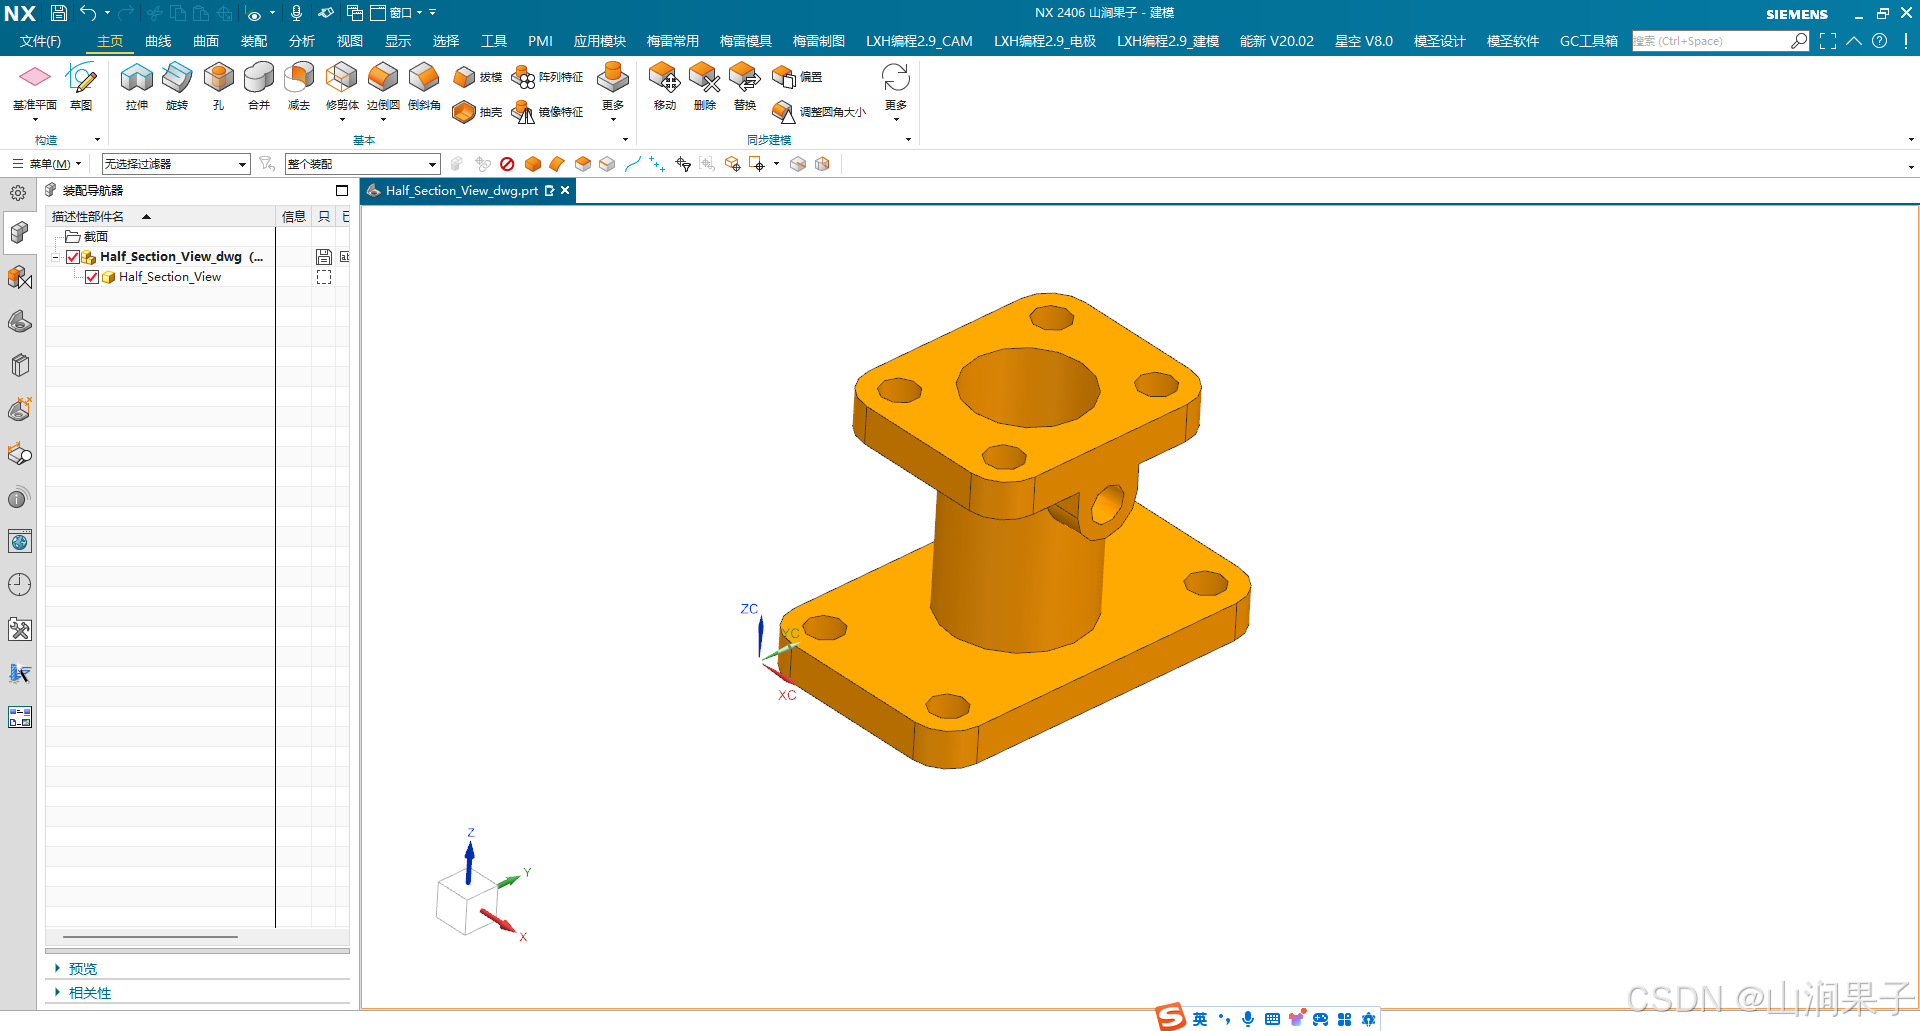Click the Pattern Feature (阵列特征) tool
1920x1031 pixels.
click(547, 77)
